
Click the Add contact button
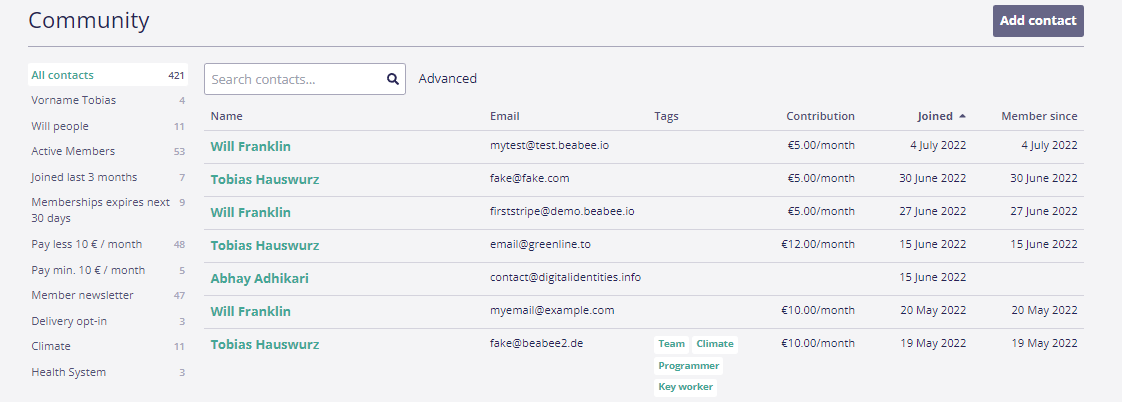[x=1037, y=21]
